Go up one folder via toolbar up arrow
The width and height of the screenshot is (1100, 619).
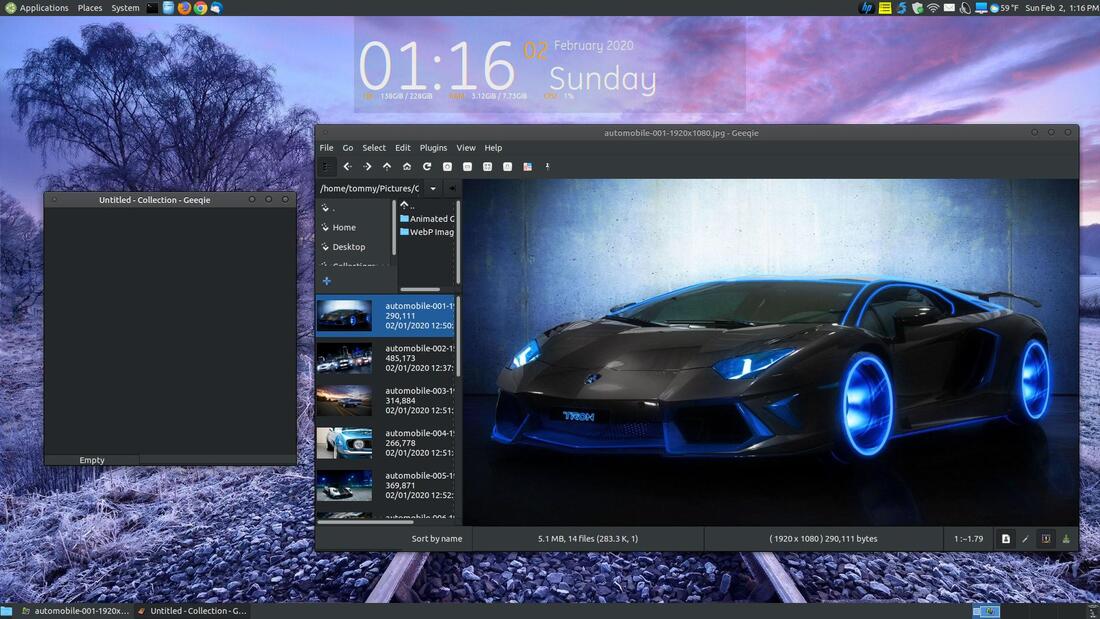[387, 167]
